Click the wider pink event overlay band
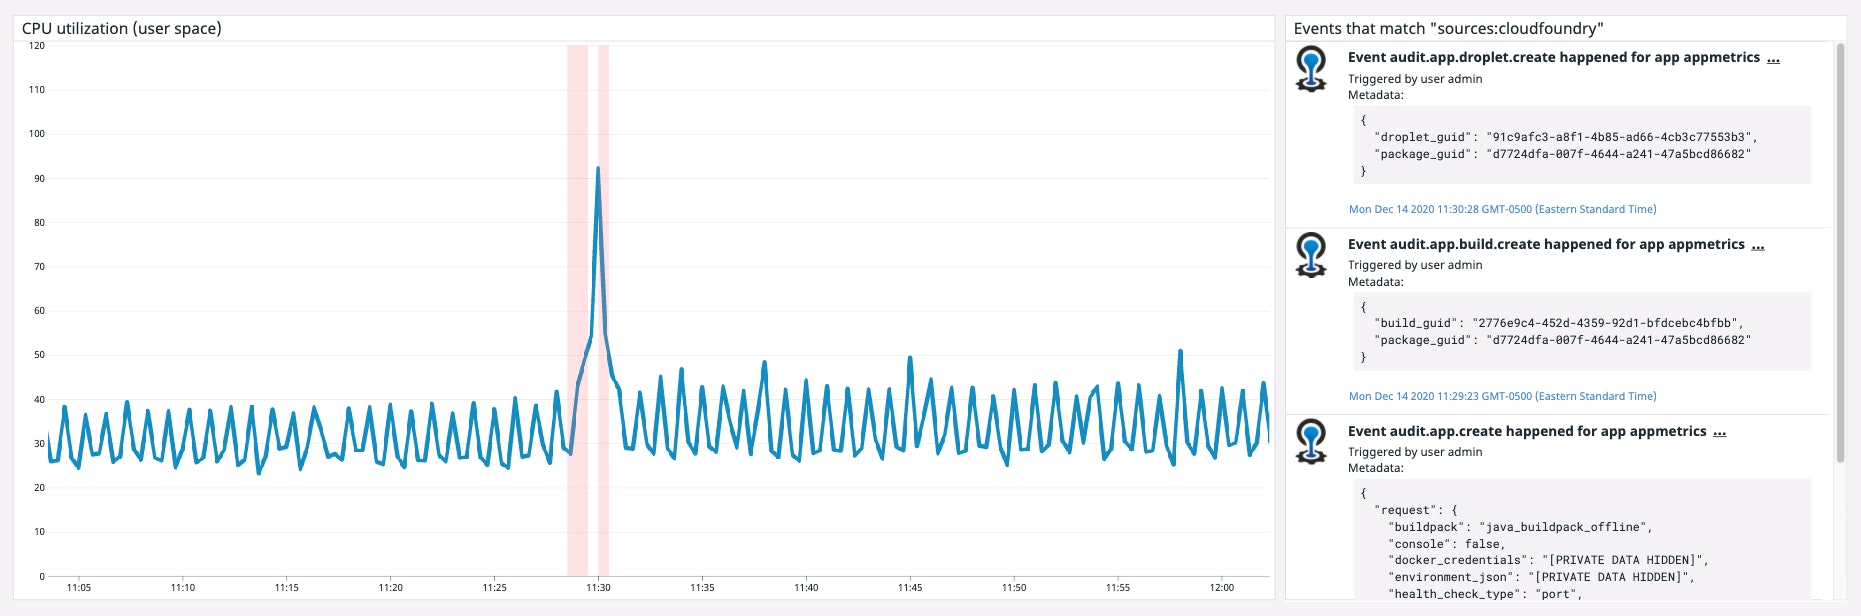Viewport: 1861px width, 616px height. coord(577,300)
